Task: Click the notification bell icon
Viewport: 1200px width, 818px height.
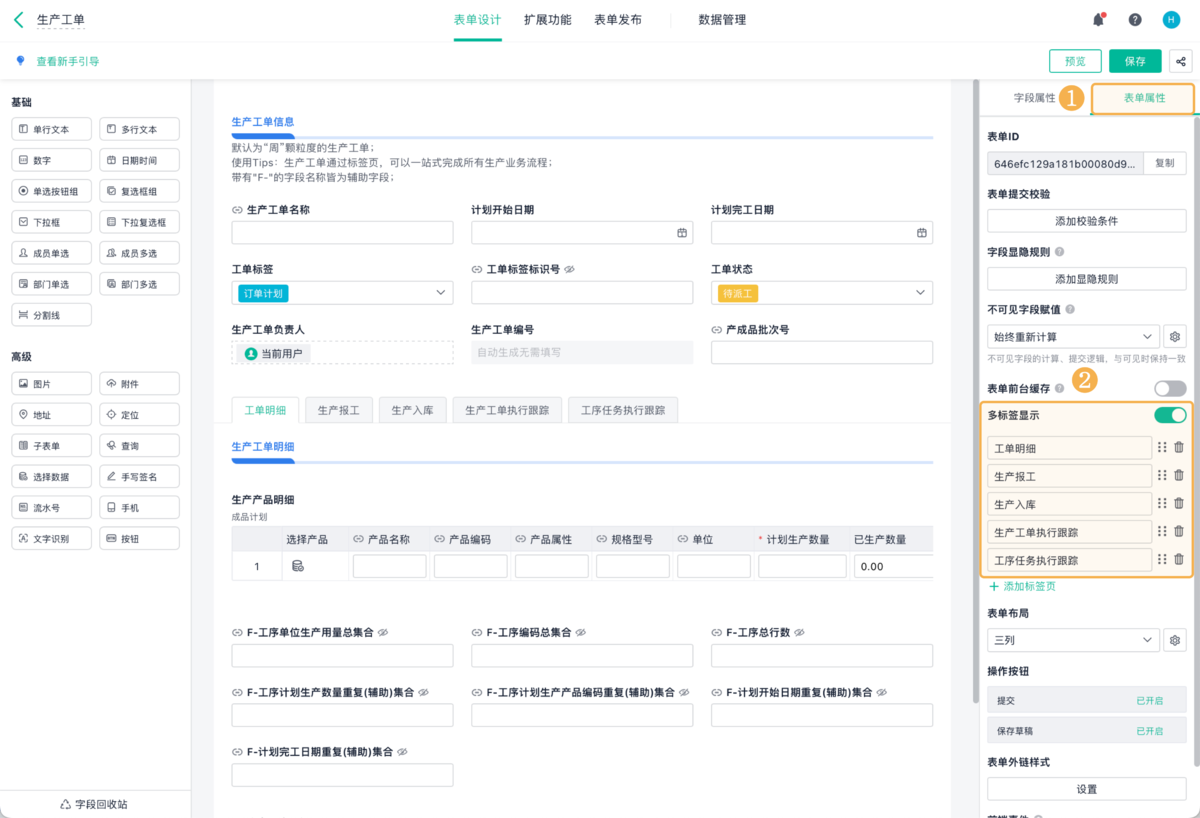Action: (x=1098, y=19)
